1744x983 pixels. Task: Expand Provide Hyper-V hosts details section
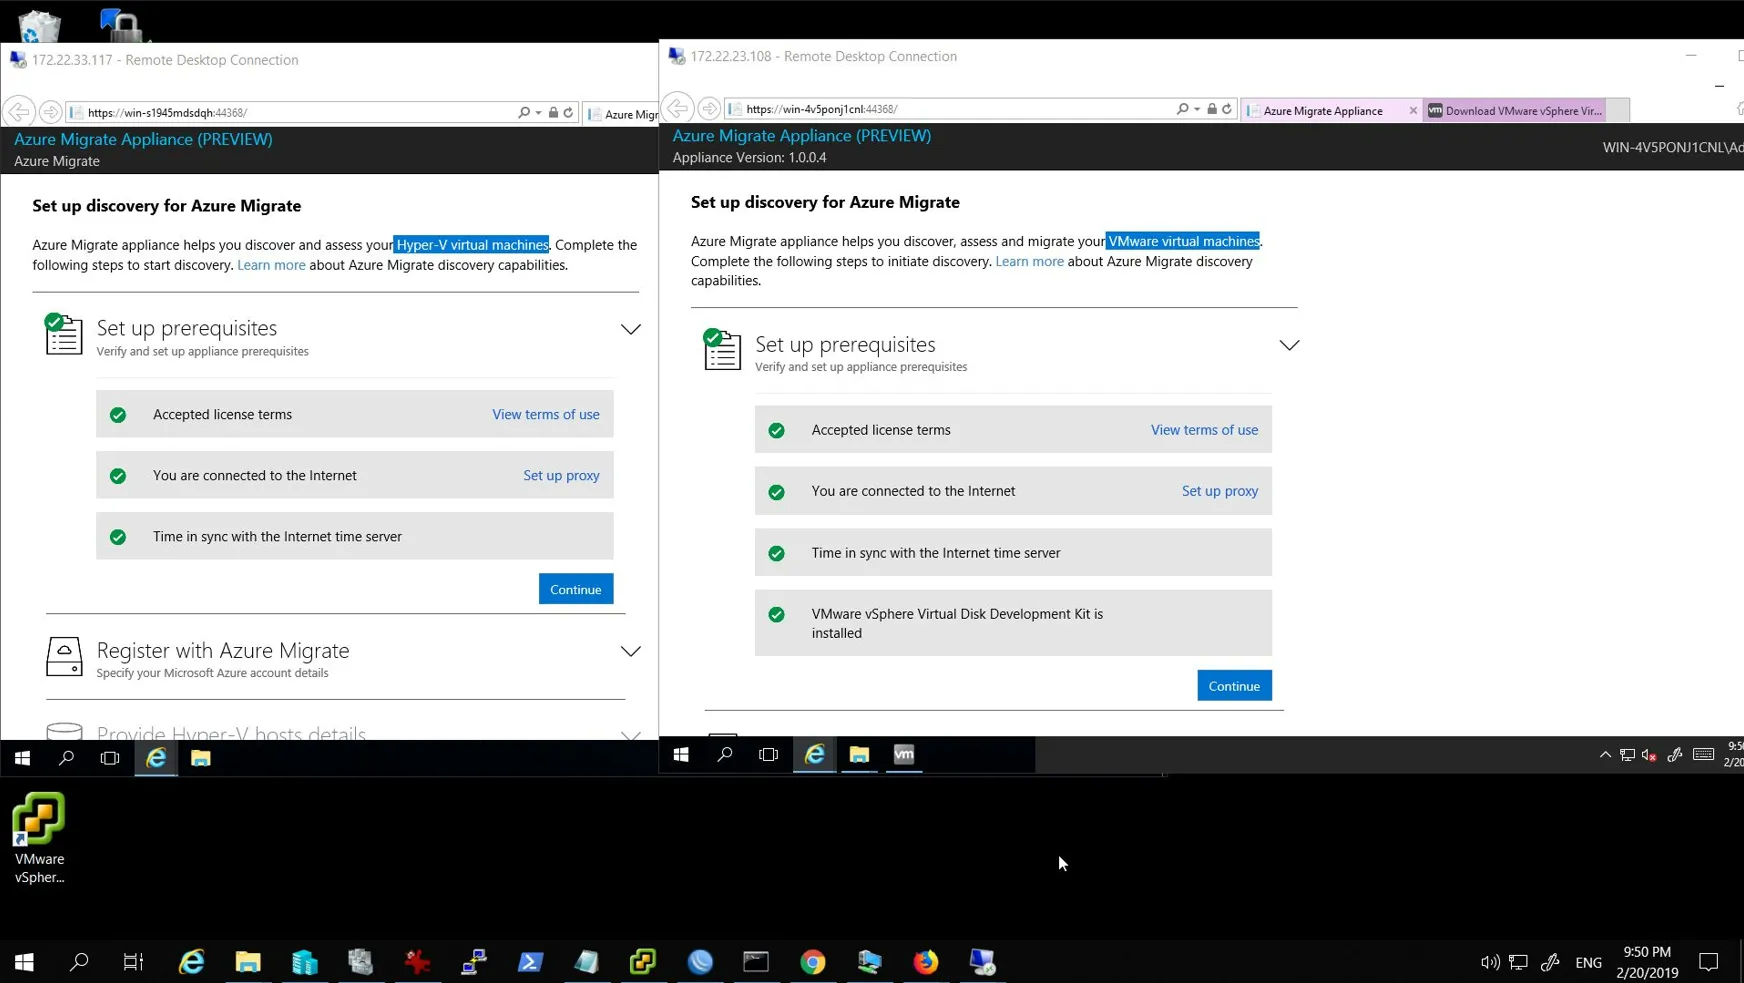pos(630,735)
